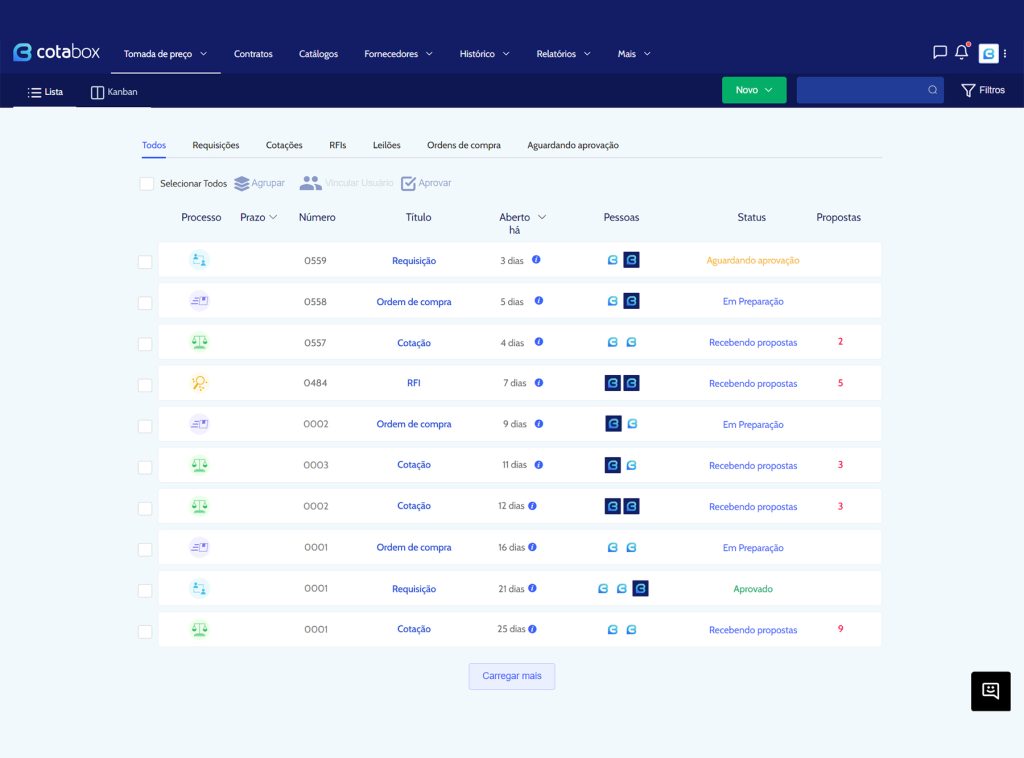Expand the Novo dropdown button

754,90
